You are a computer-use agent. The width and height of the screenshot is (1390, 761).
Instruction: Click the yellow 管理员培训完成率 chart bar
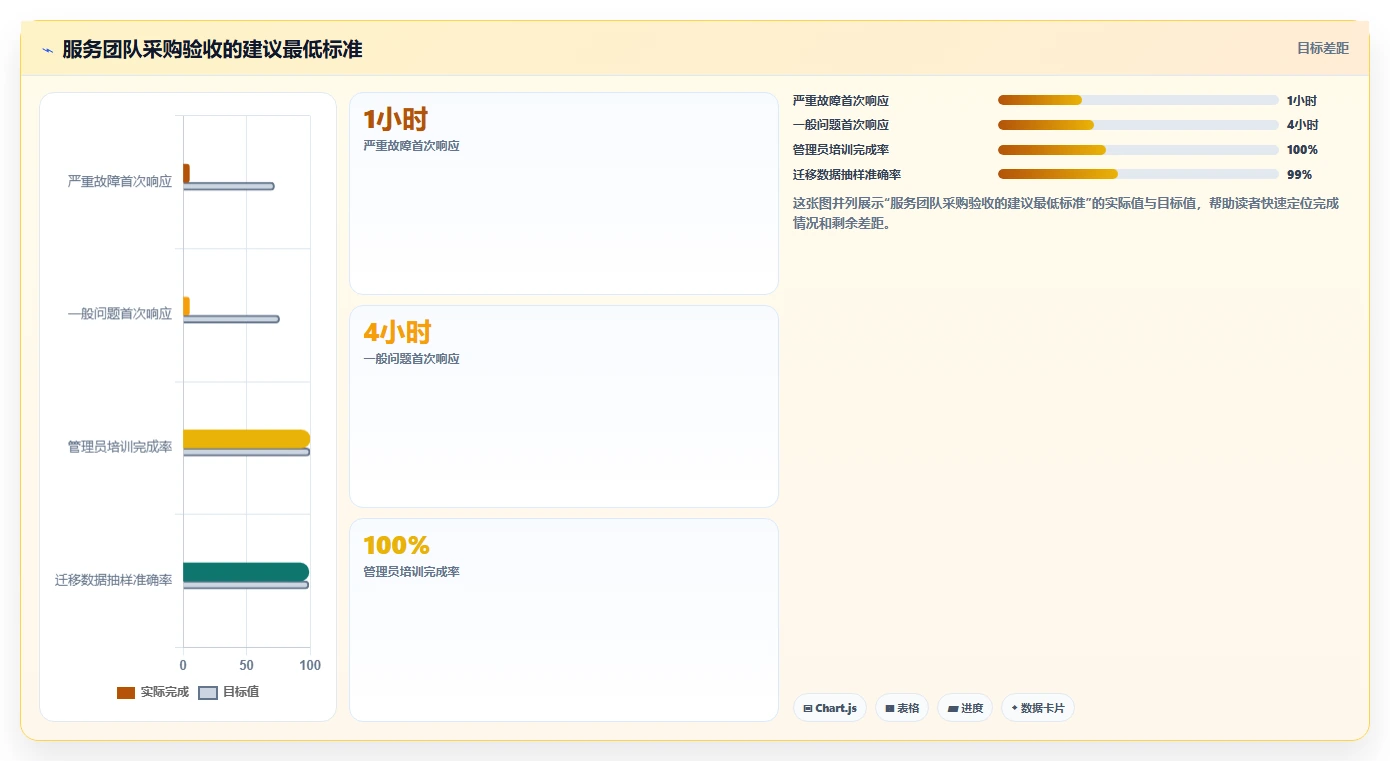tap(246, 439)
